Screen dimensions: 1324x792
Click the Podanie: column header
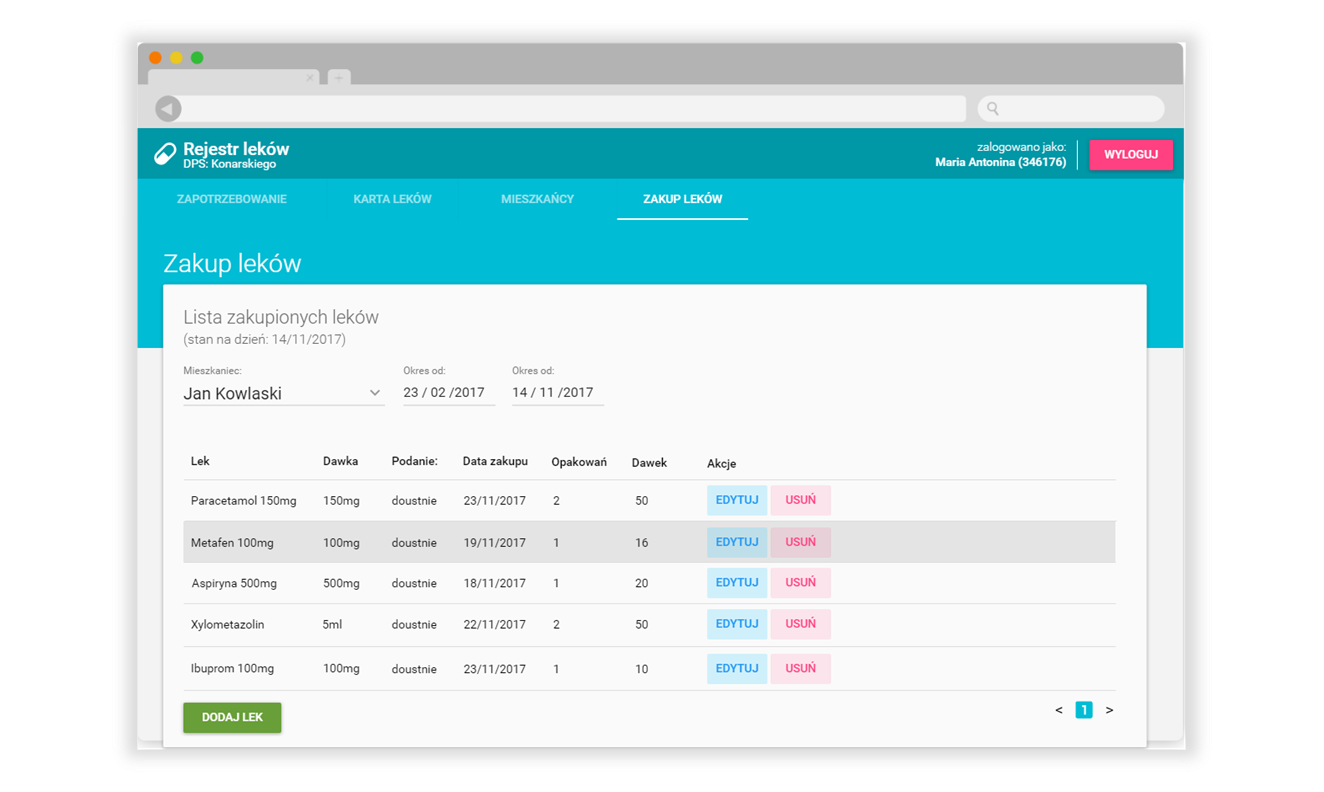click(x=415, y=461)
